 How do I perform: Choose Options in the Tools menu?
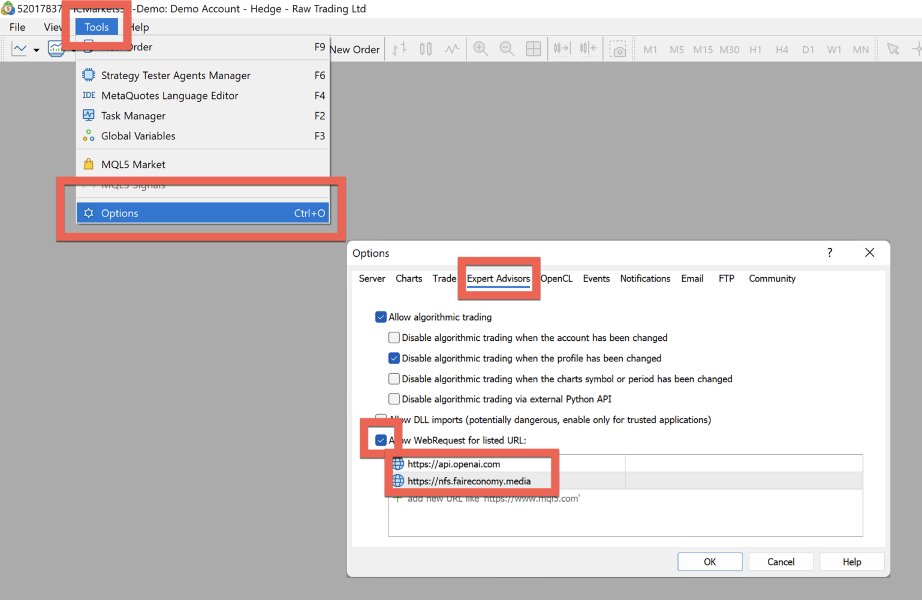[203, 213]
